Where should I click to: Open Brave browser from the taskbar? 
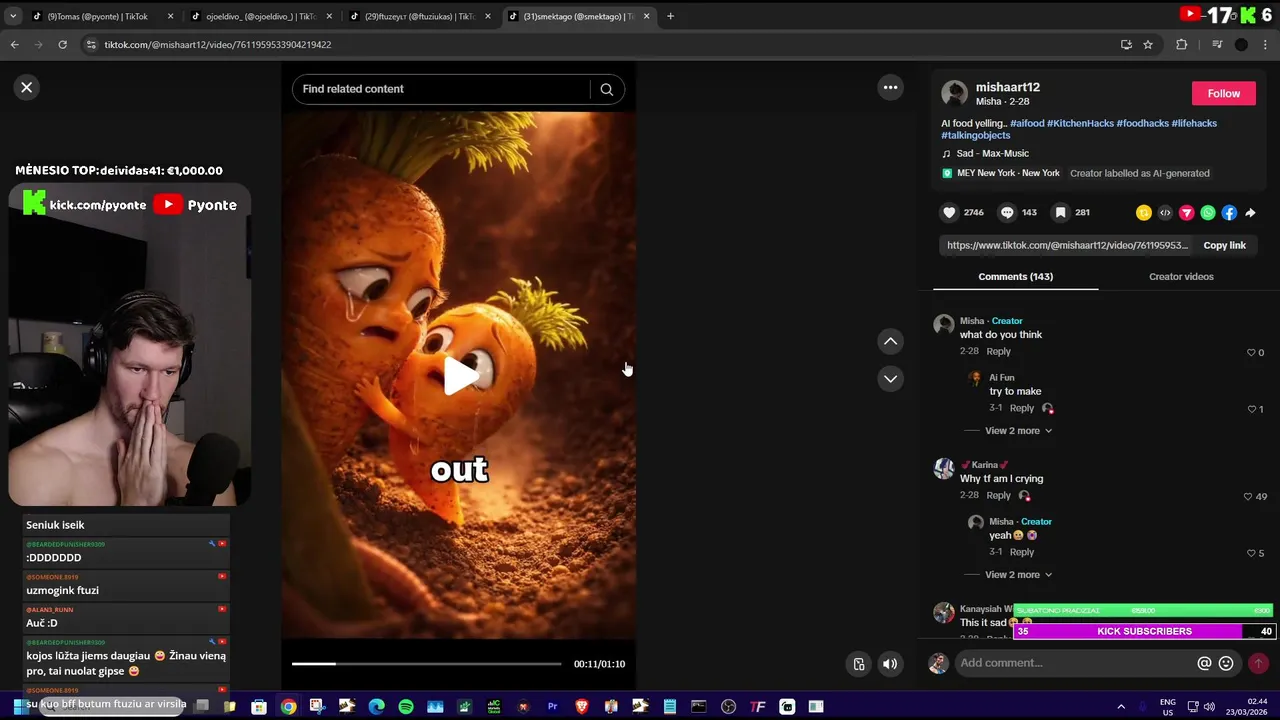tap(581, 706)
